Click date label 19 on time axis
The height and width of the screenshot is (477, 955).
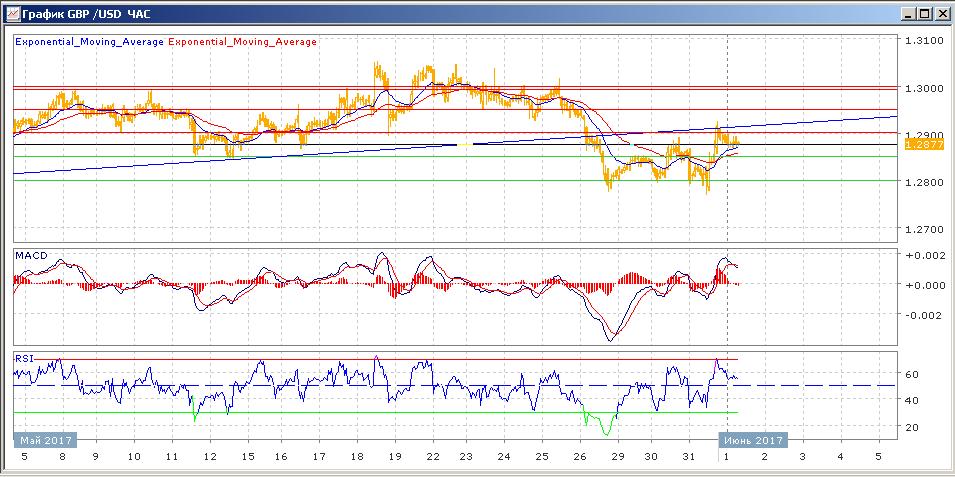(395, 456)
